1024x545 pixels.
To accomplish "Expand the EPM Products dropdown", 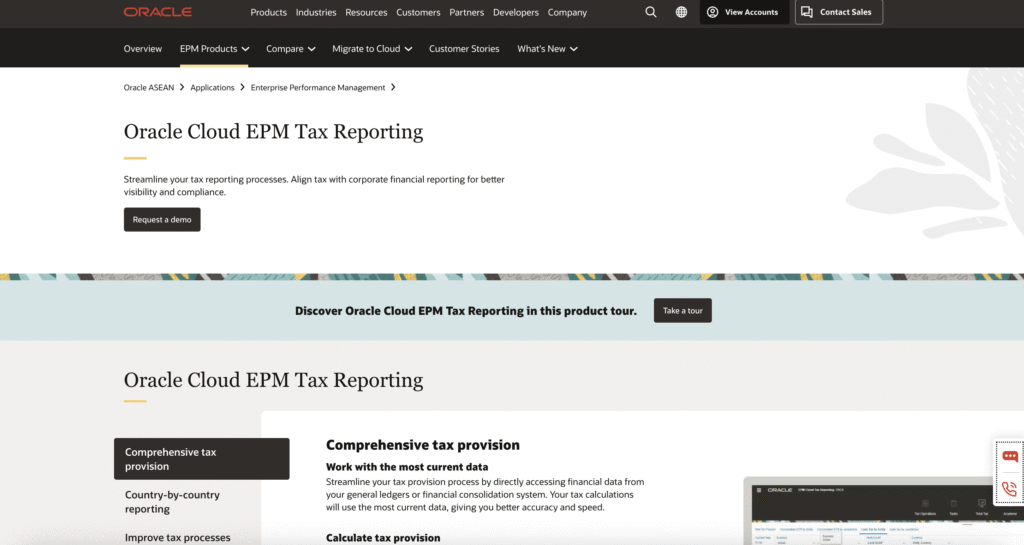I will [214, 49].
